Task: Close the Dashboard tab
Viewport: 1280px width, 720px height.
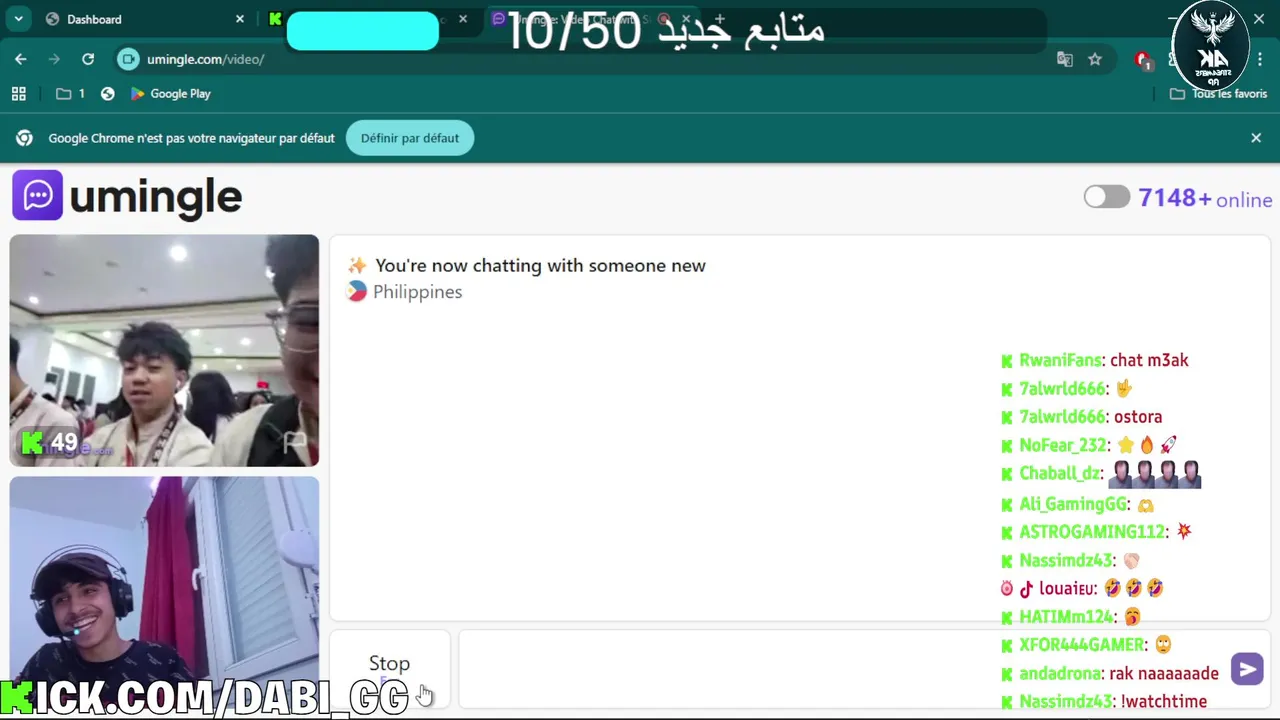Action: pos(240,19)
